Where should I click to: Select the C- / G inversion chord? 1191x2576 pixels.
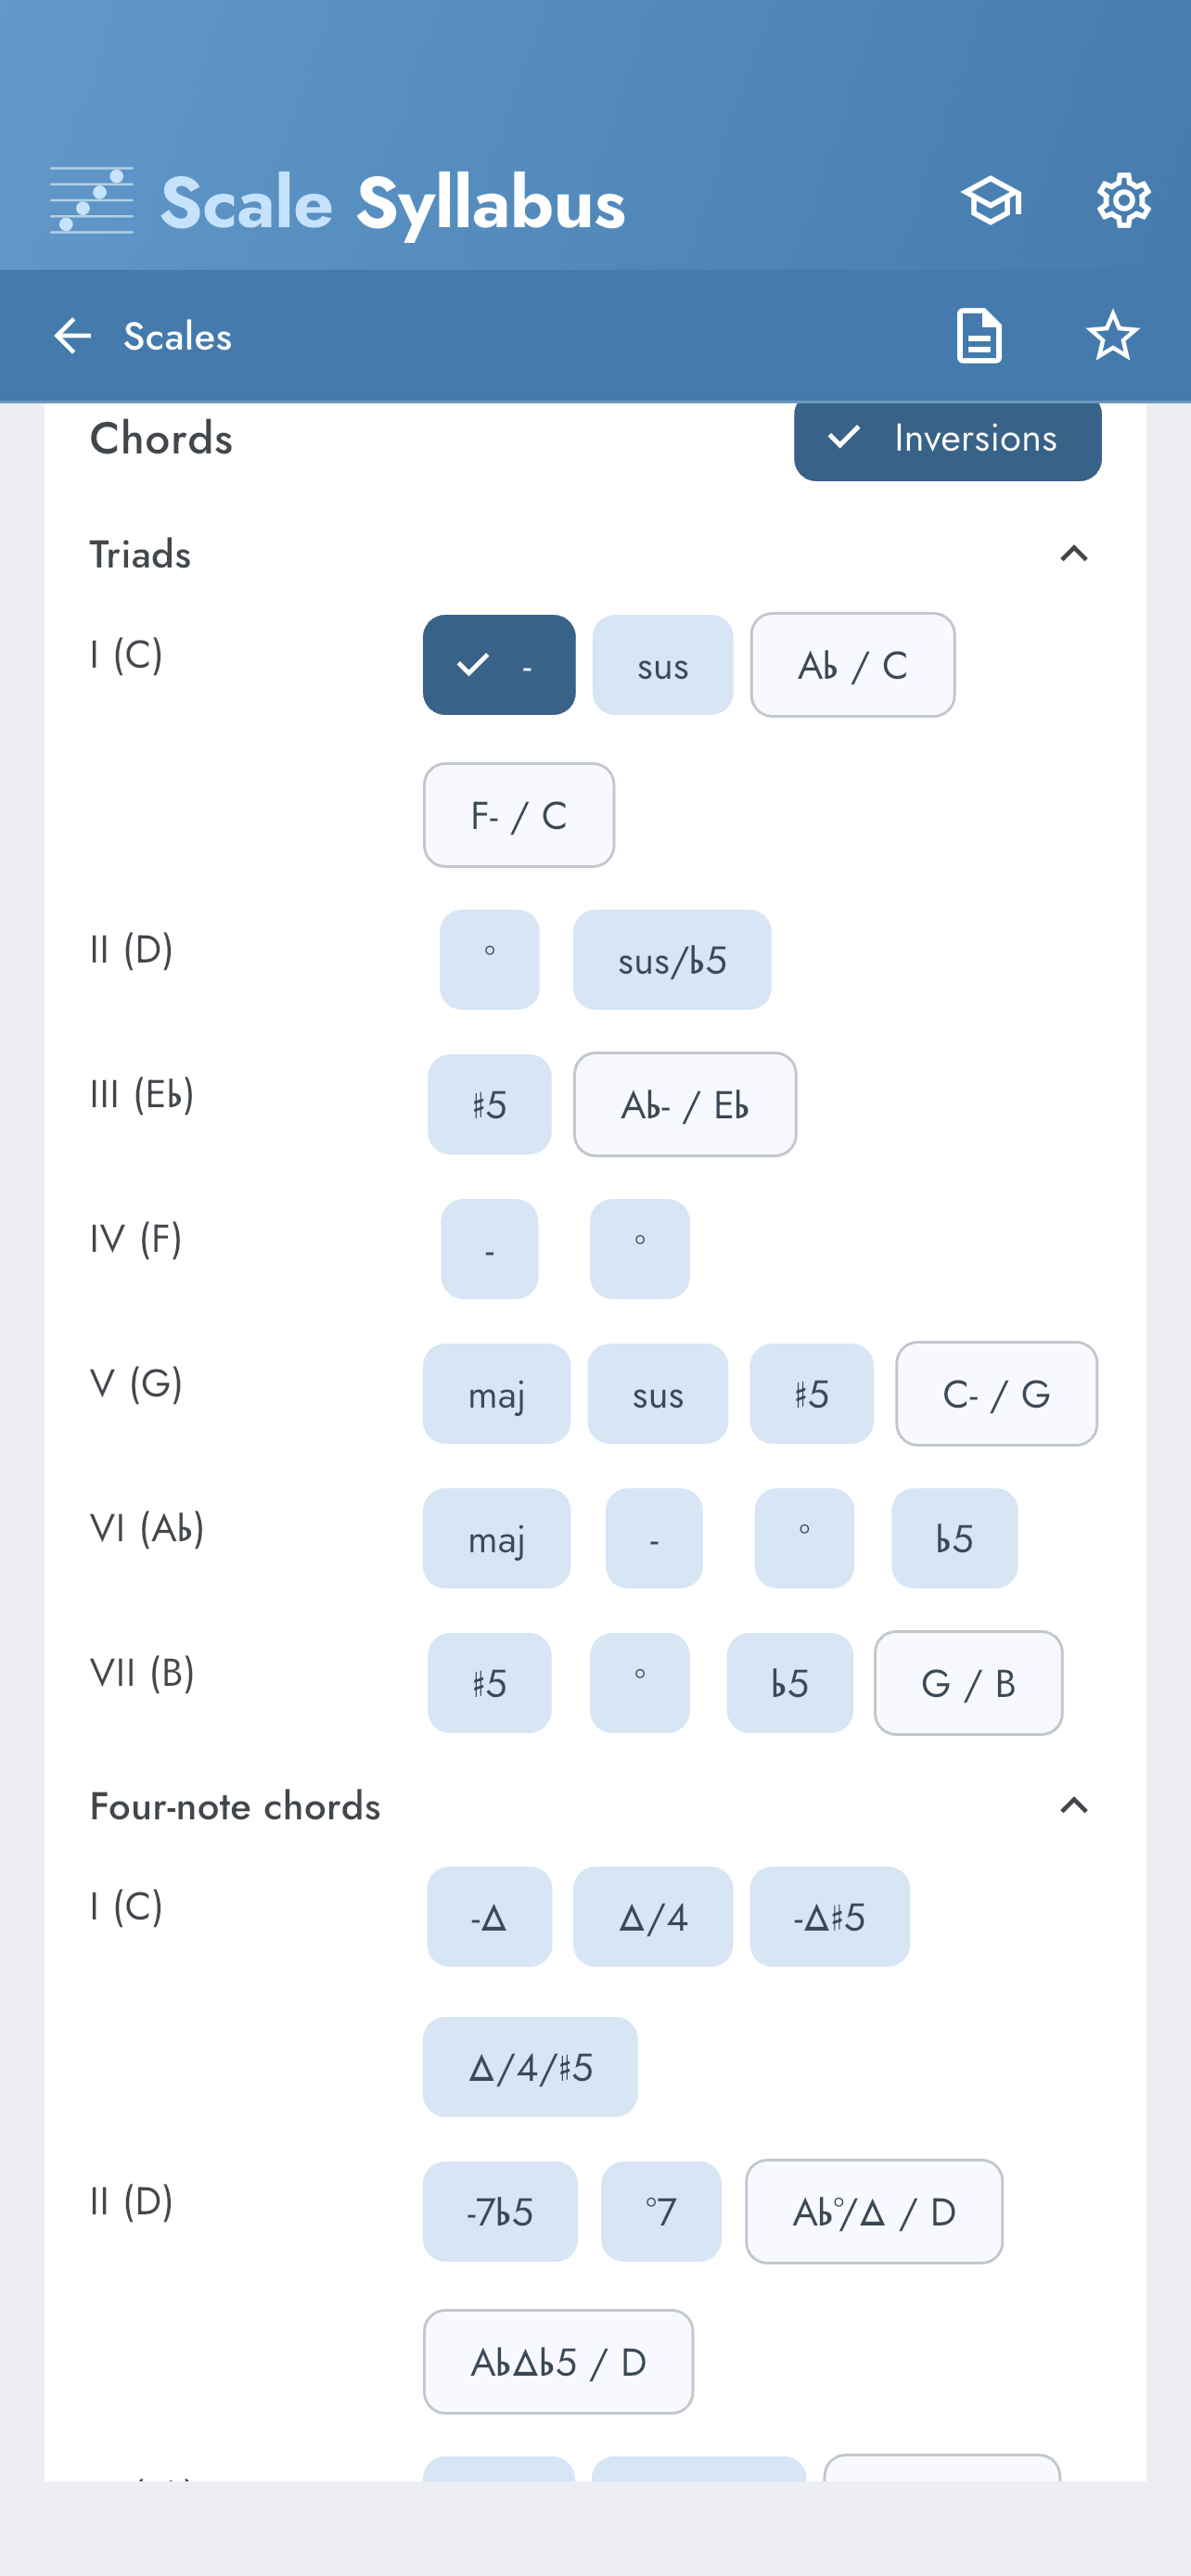[x=995, y=1394]
